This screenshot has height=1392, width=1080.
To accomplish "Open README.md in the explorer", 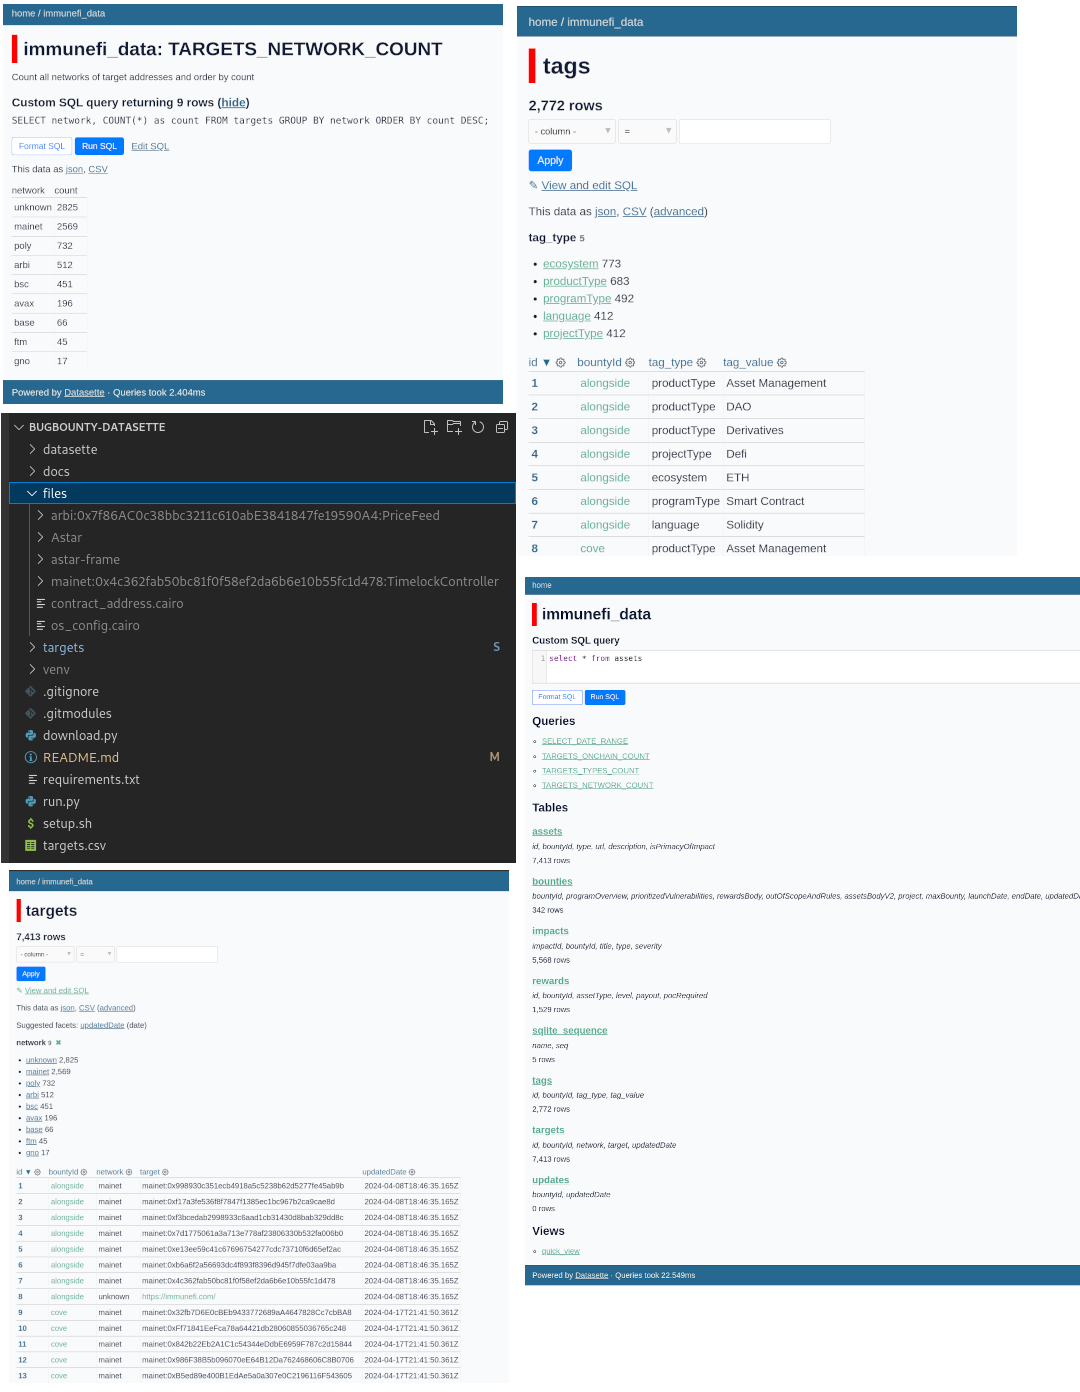I will tap(81, 758).
